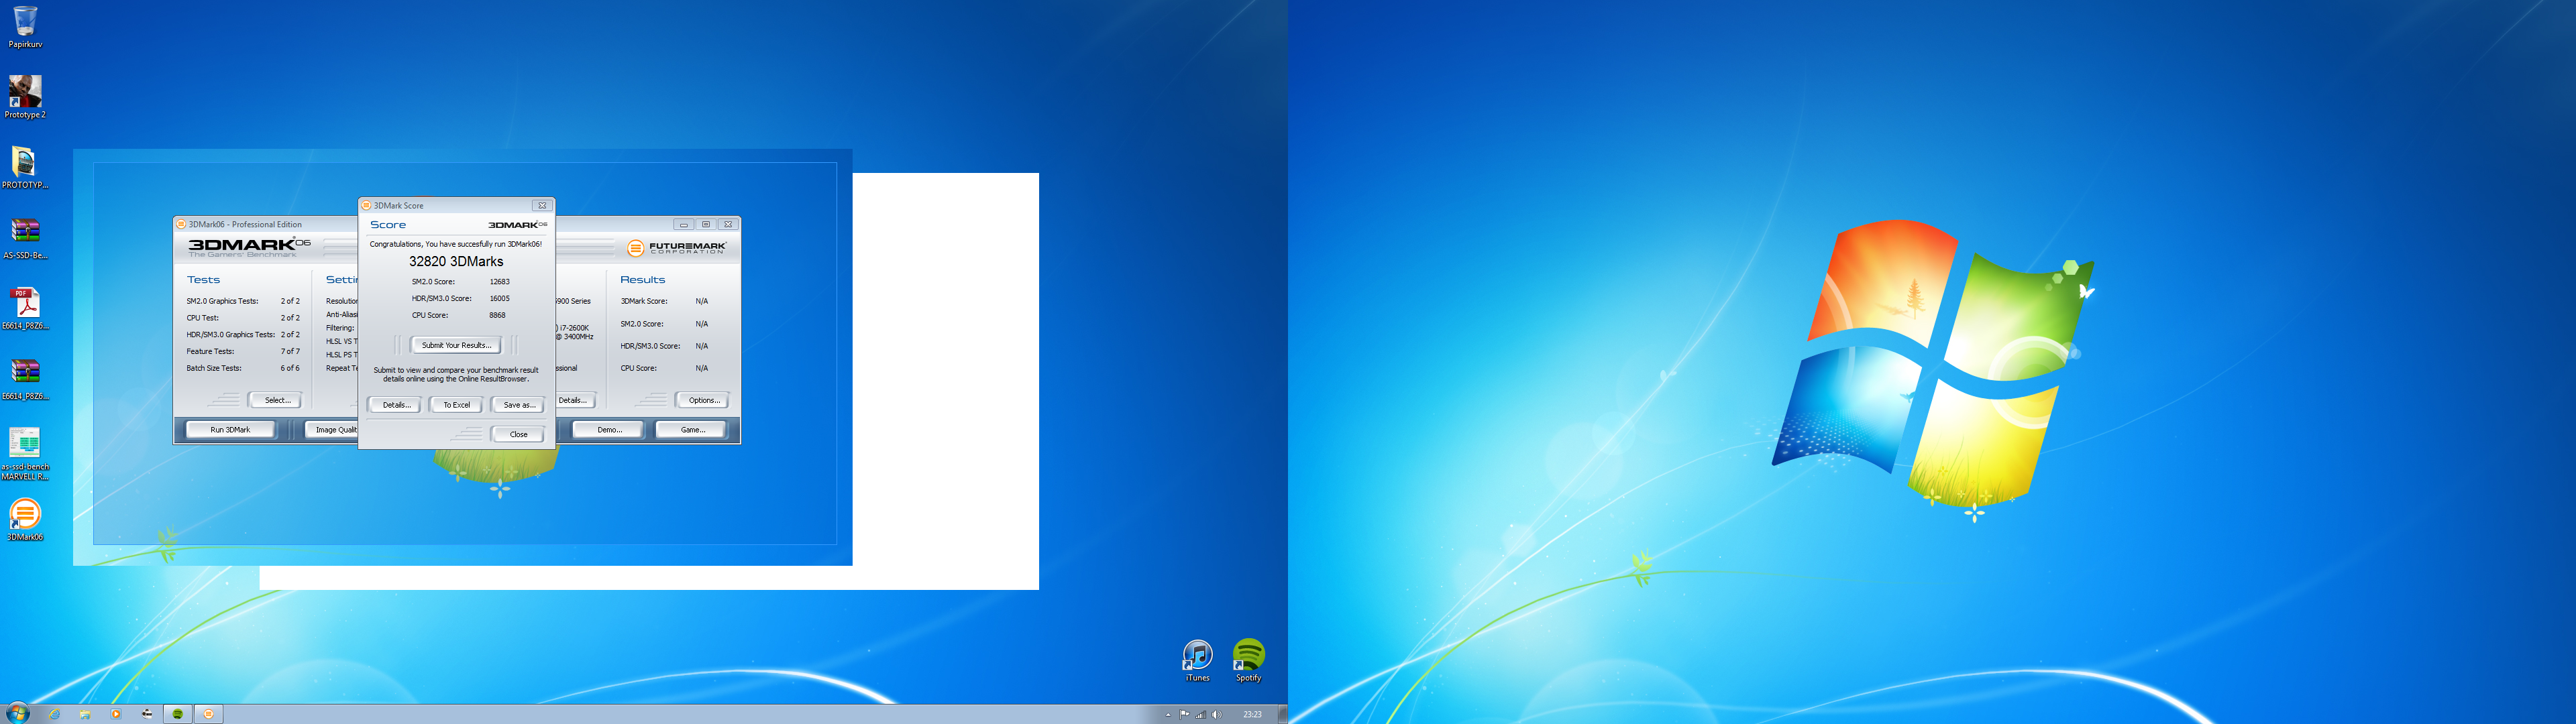Viewport: 2576px width, 724px height.
Task: Click the CPU Score value 8868
Action: 497,315
